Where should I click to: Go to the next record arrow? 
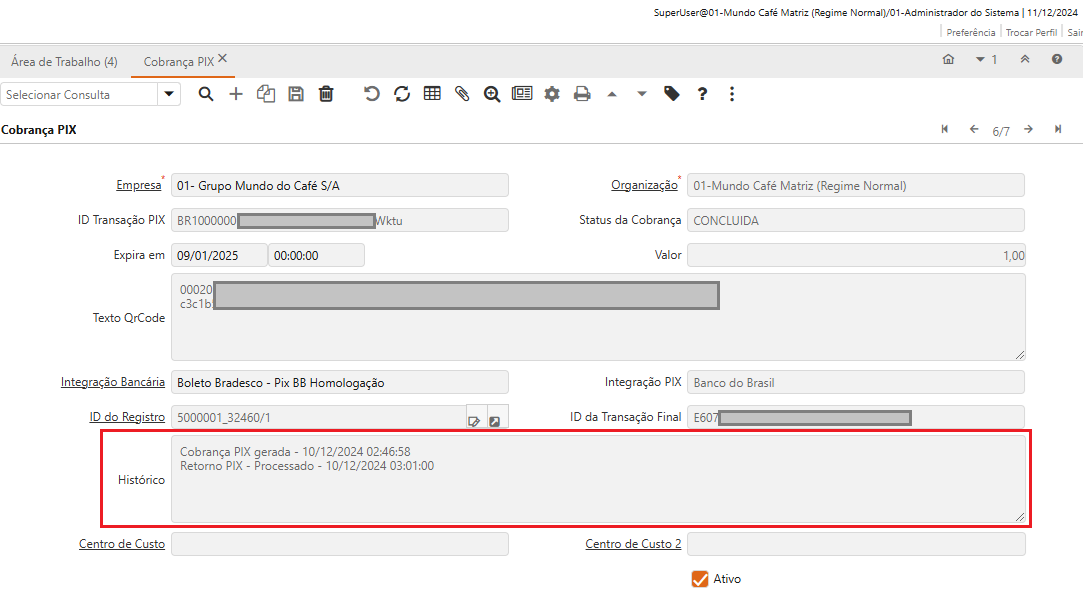1028,130
